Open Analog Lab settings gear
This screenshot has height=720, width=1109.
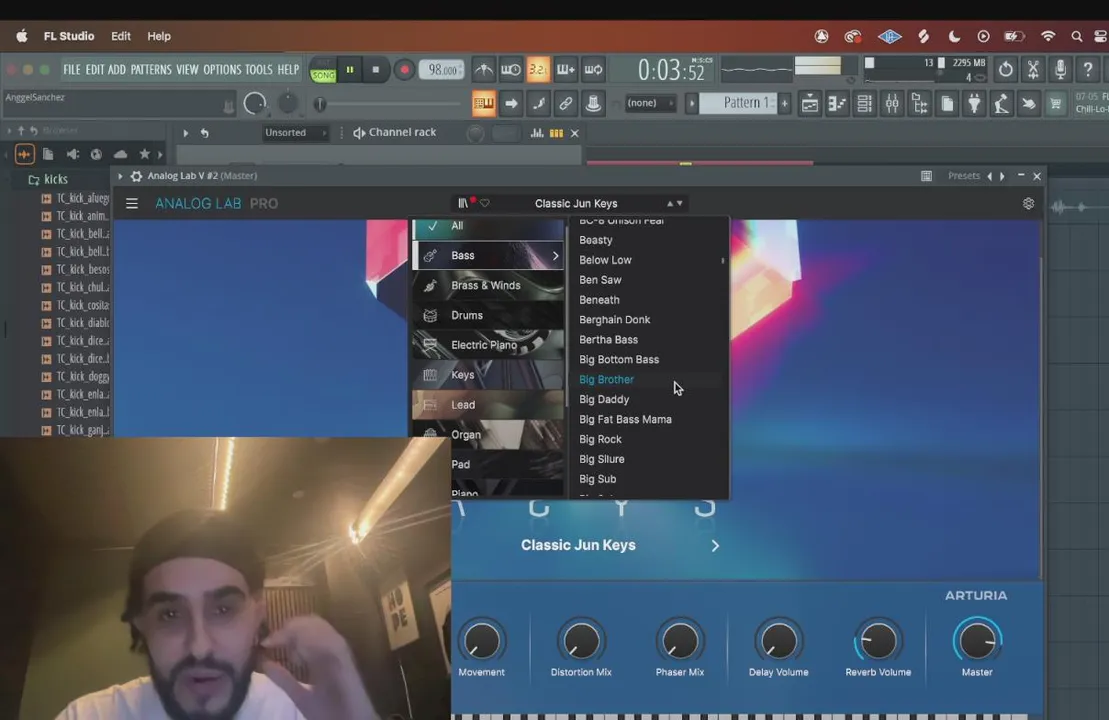pos(1028,204)
